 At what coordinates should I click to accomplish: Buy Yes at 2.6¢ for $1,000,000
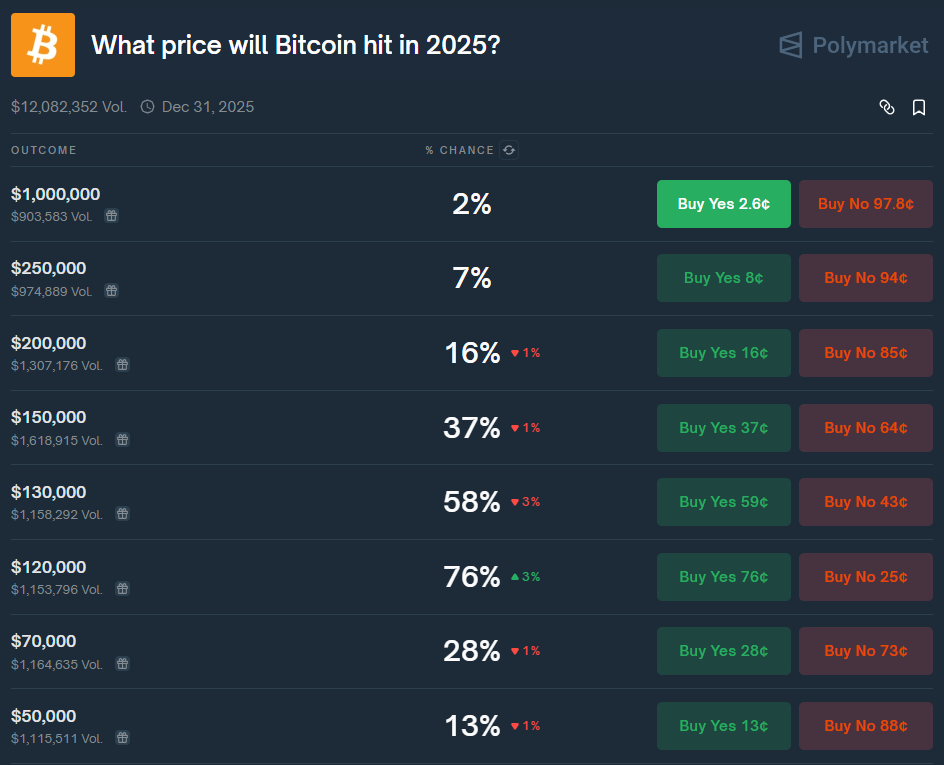tap(723, 203)
